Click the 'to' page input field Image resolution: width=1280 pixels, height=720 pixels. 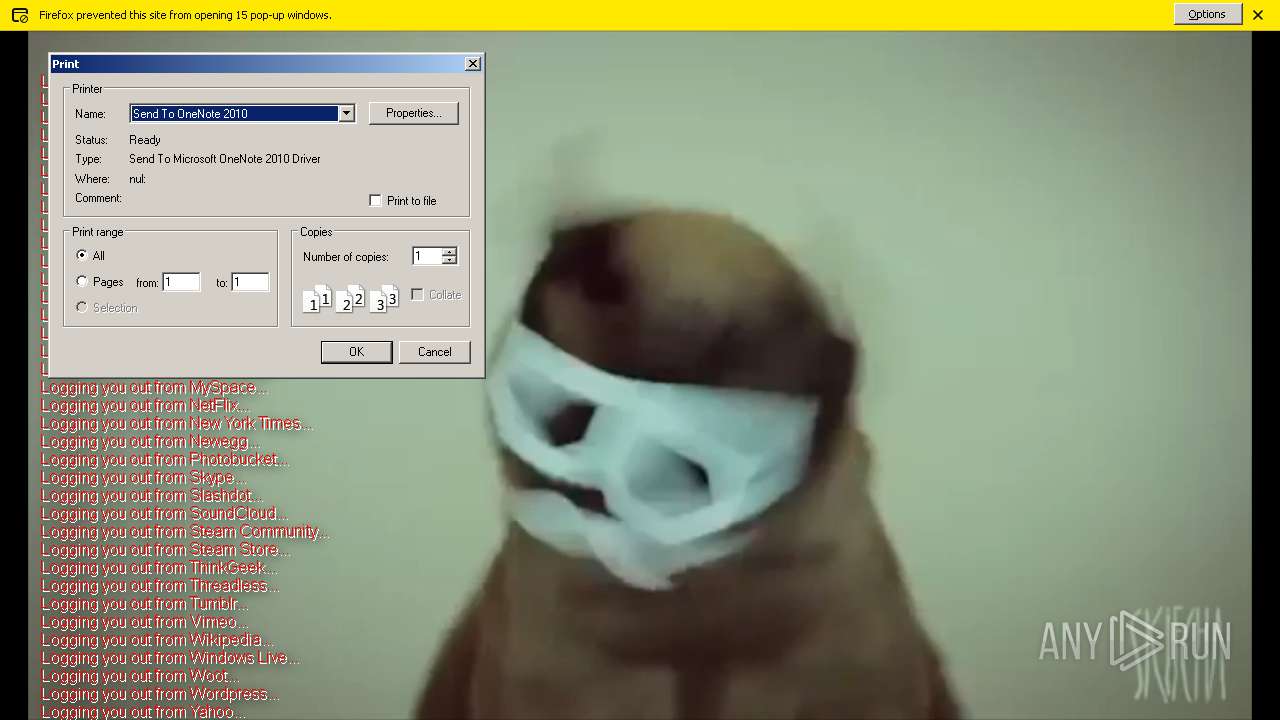pyautogui.click(x=250, y=283)
